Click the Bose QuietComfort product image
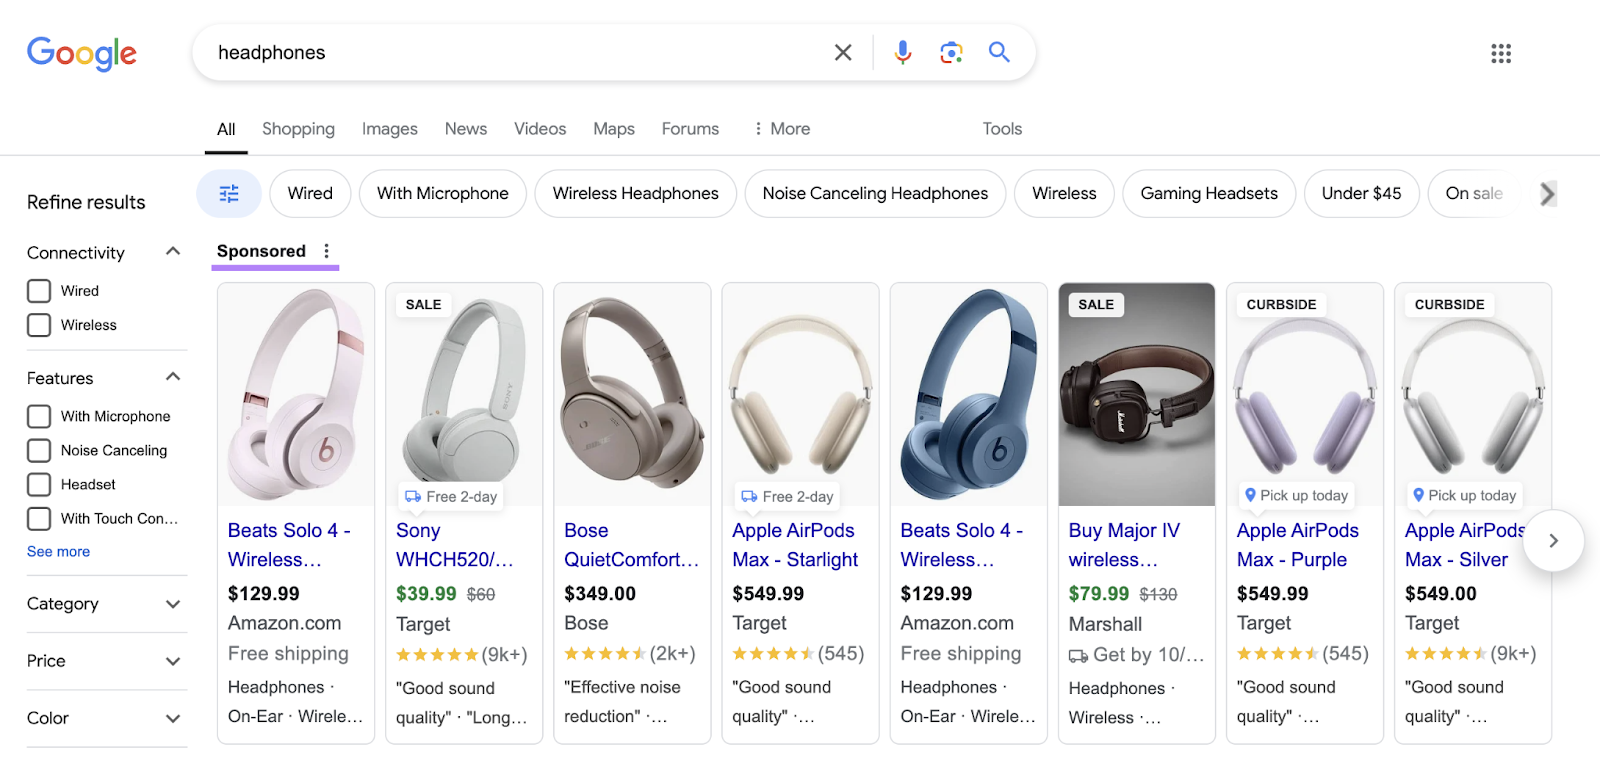The height and width of the screenshot is (762, 1600). pyautogui.click(x=632, y=394)
